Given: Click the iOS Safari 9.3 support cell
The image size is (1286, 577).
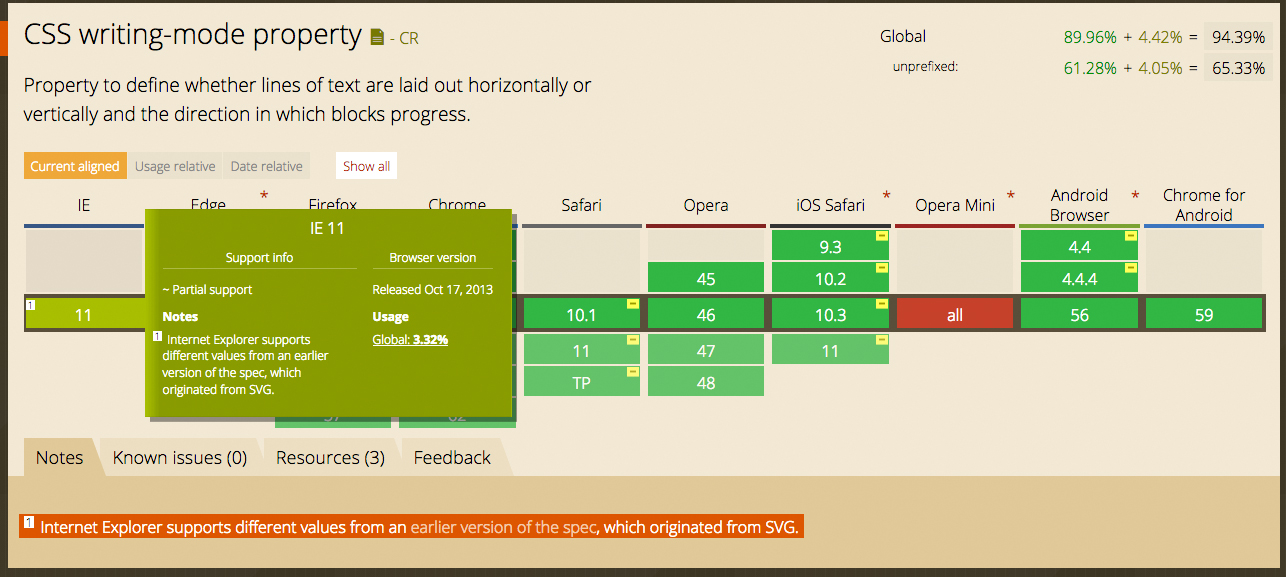Looking at the screenshot, I should pos(830,247).
